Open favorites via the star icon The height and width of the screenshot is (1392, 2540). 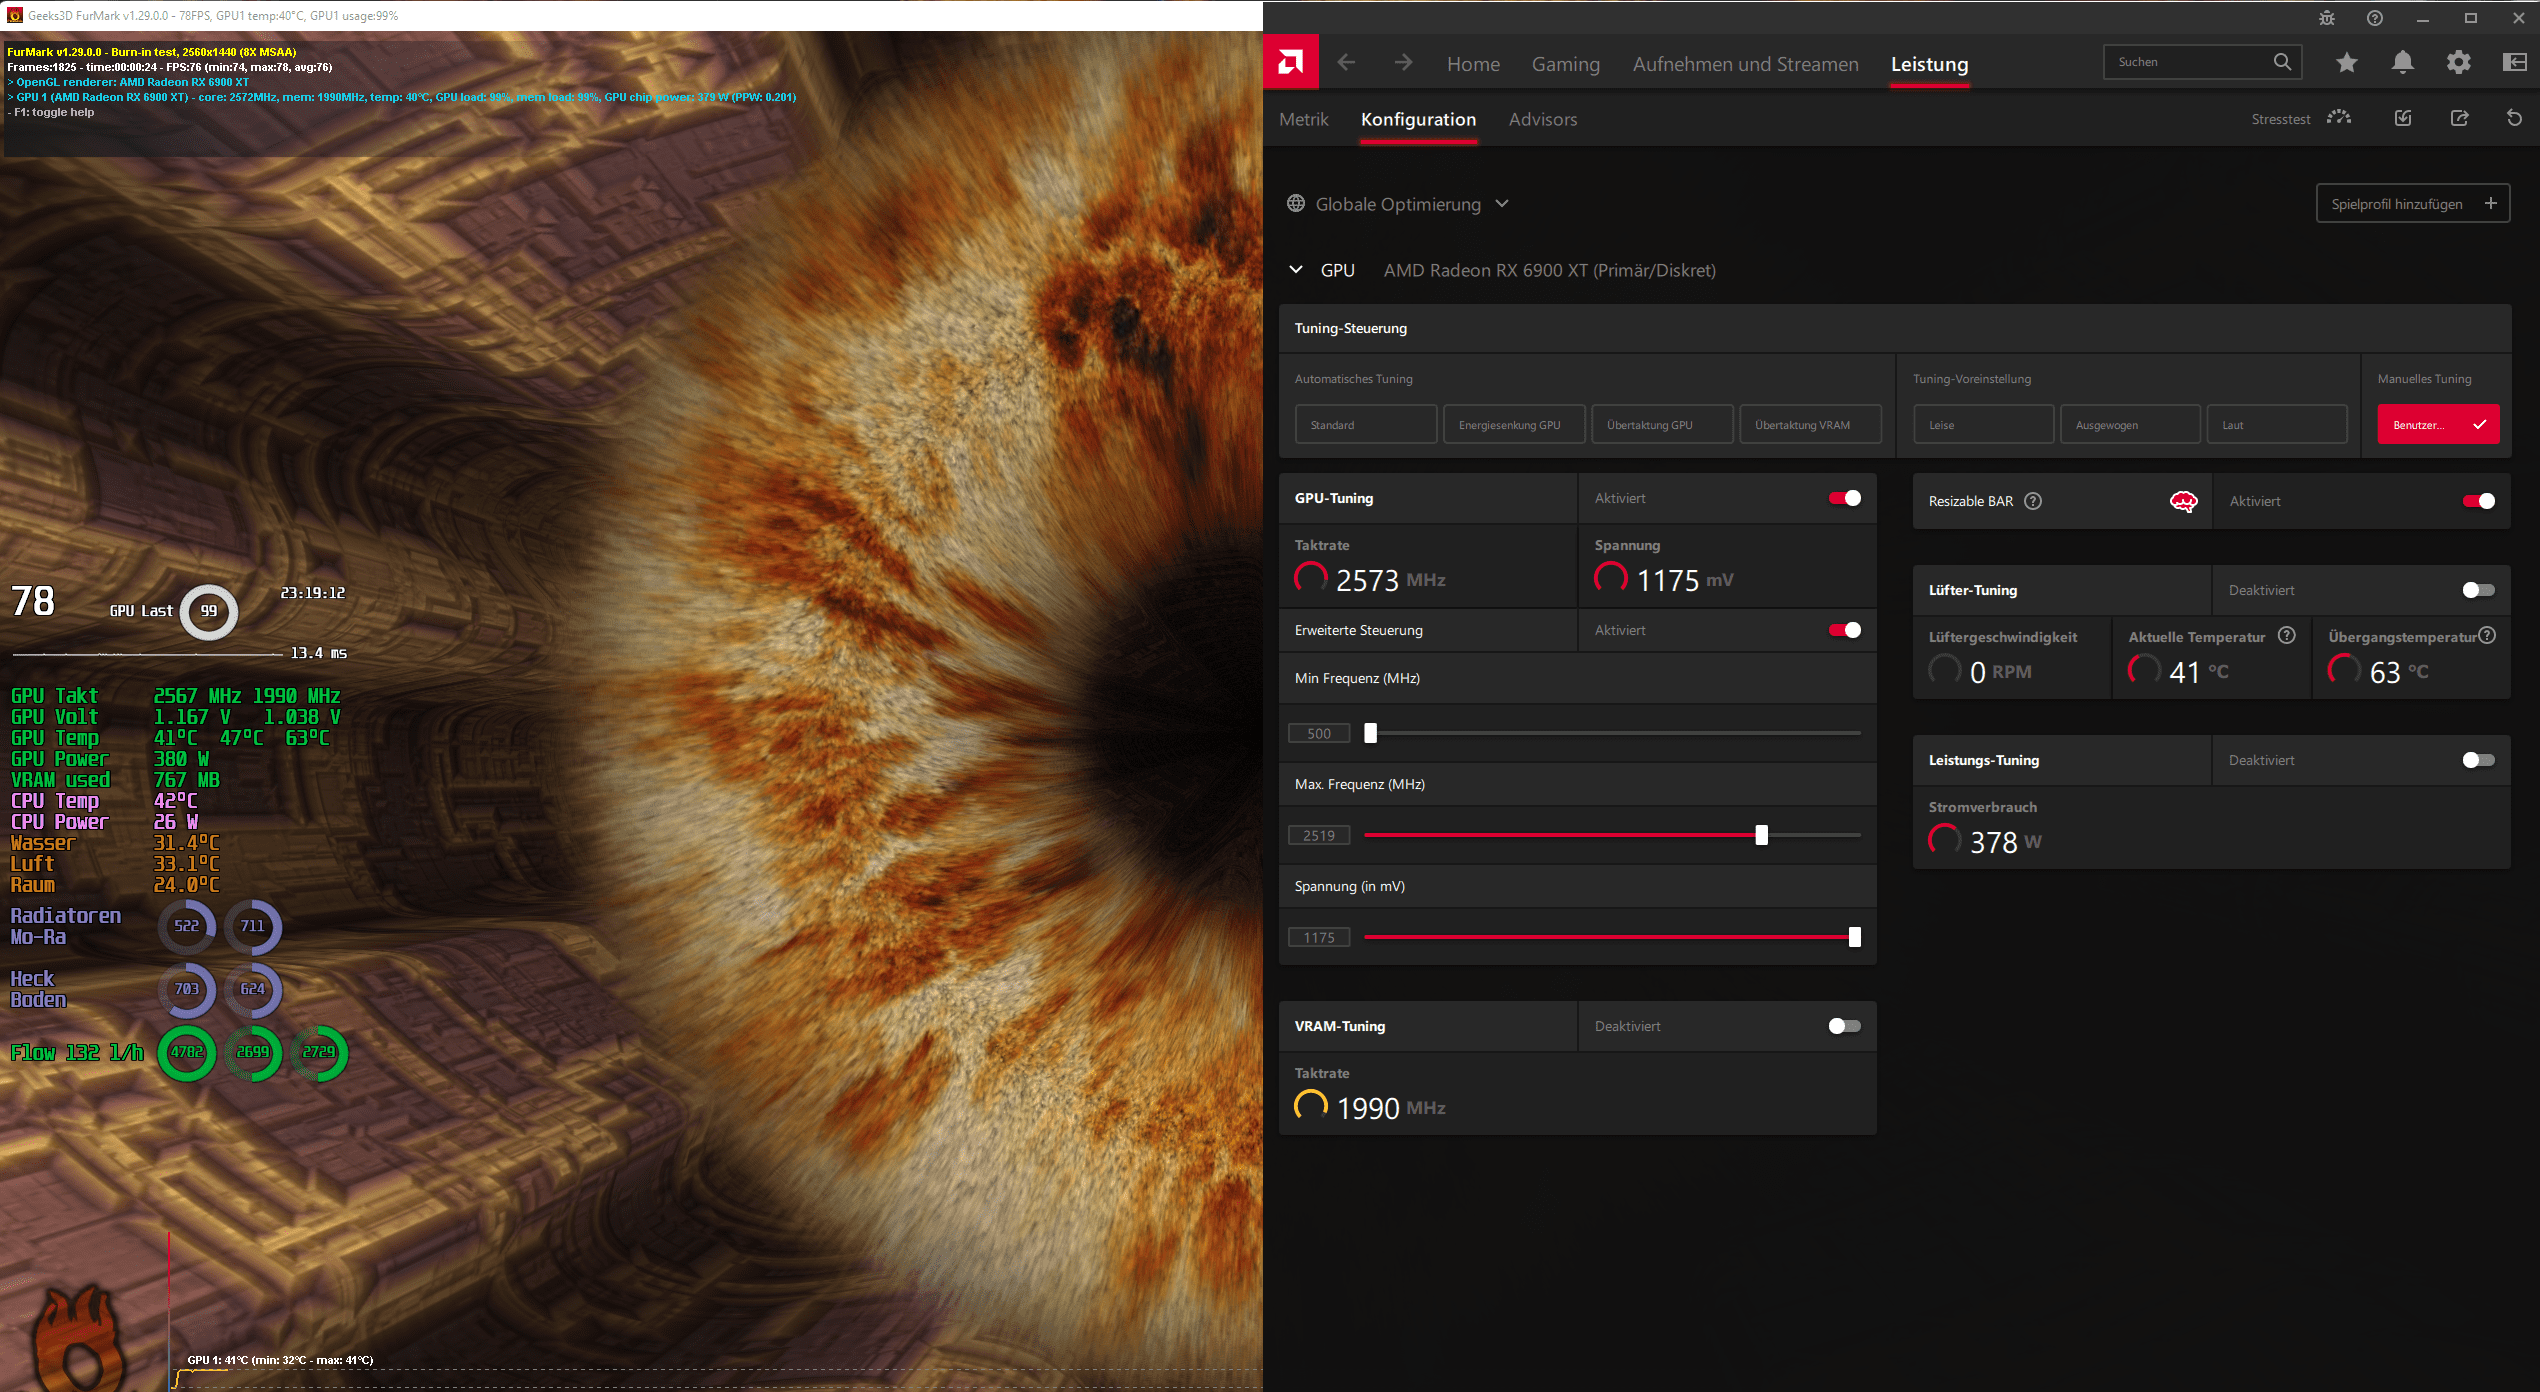click(x=2346, y=63)
